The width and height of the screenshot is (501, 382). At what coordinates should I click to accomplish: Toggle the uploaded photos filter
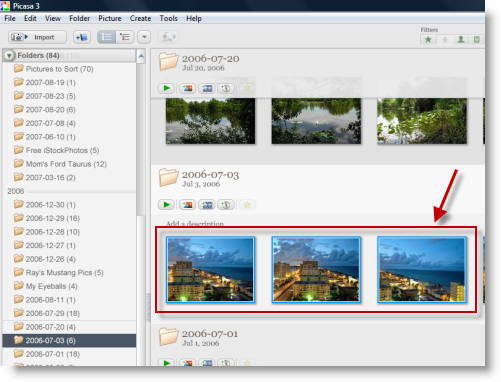(x=445, y=40)
